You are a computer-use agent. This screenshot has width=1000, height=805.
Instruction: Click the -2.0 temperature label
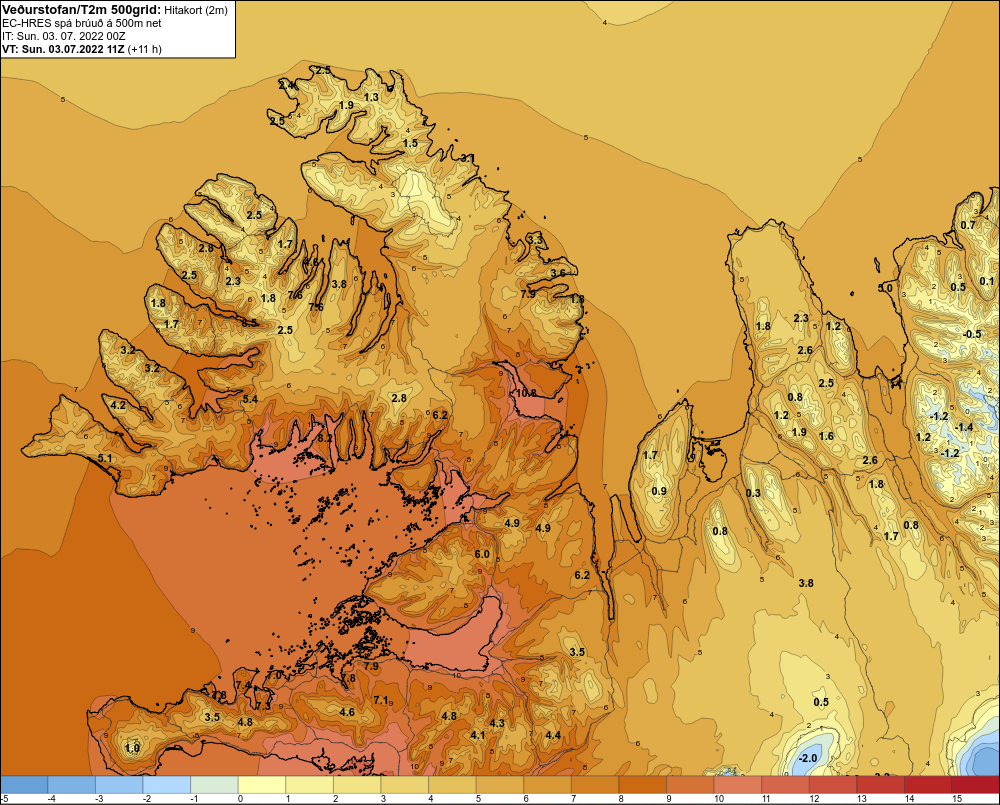coord(808,758)
